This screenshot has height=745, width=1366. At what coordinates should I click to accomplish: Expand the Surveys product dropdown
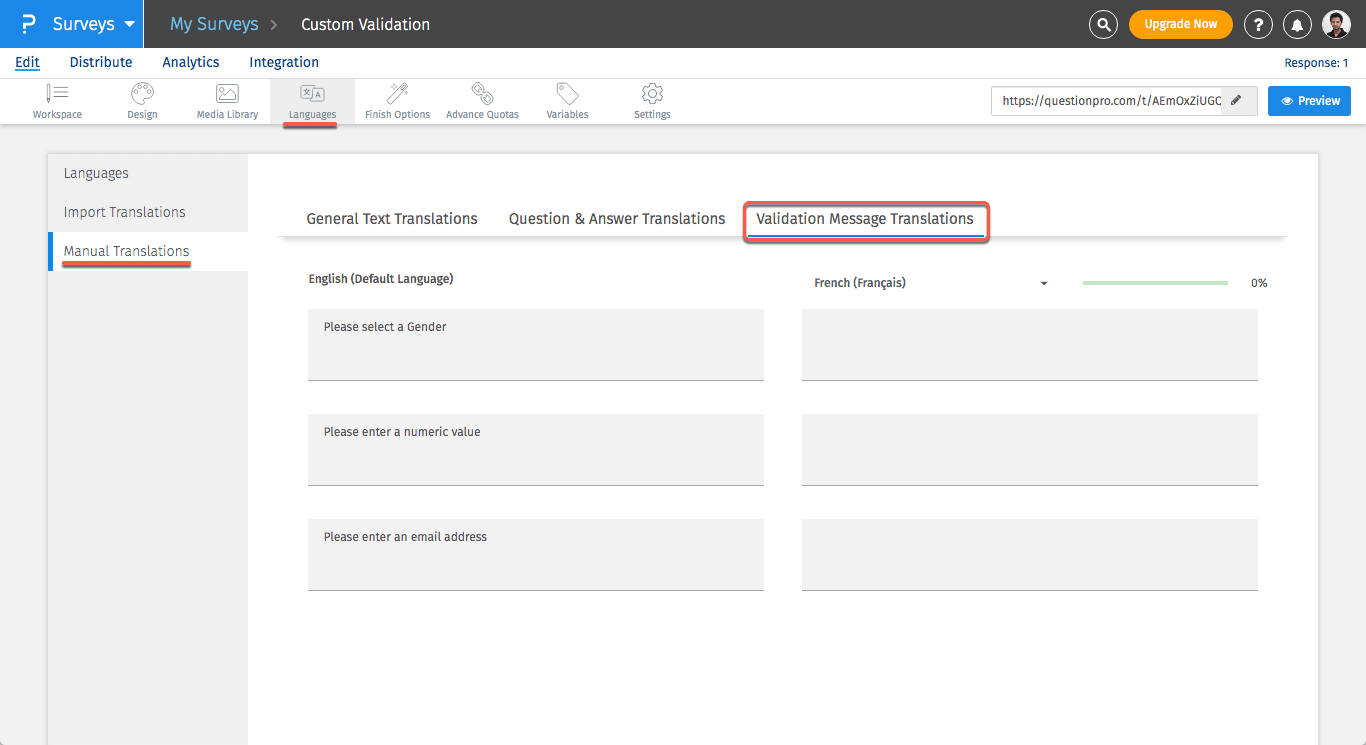(129, 24)
